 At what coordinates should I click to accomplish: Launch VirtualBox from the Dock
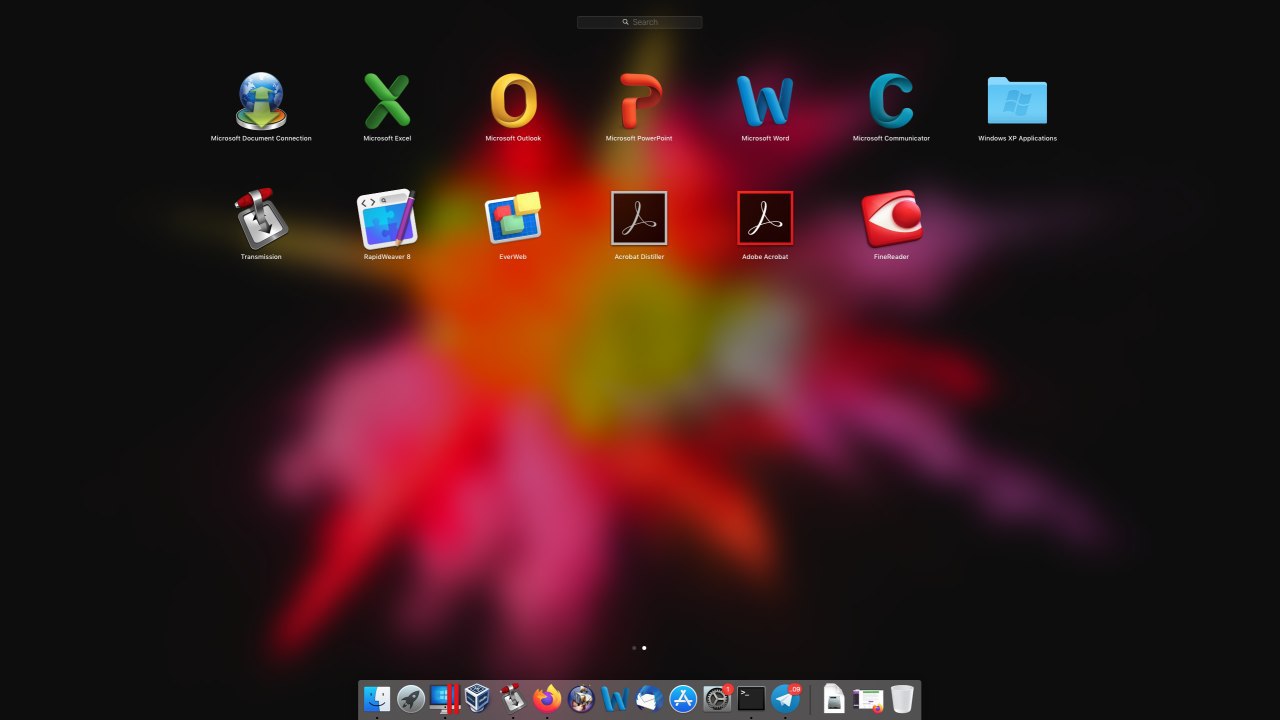pos(479,699)
